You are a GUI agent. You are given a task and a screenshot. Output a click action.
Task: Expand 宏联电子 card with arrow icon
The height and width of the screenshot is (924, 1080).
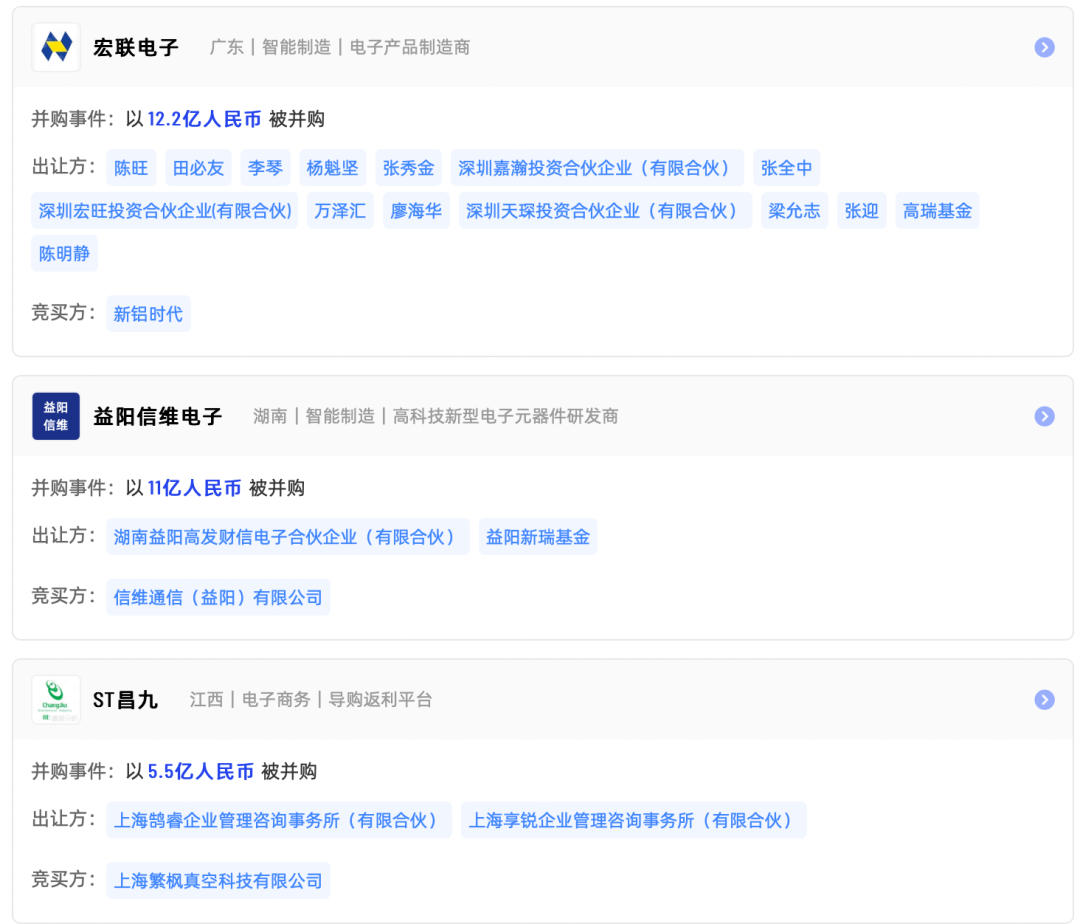coord(1044,48)
